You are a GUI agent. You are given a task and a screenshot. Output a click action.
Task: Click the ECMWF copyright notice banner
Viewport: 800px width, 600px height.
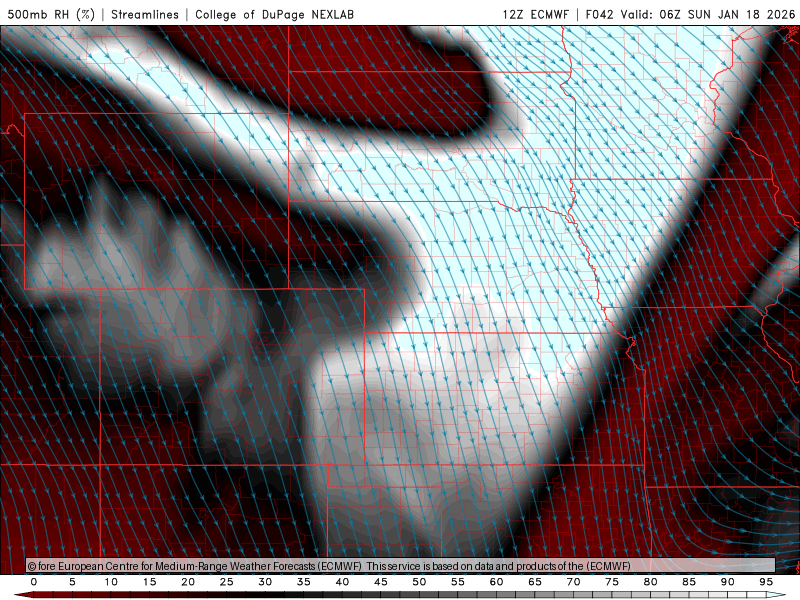click(x=401, y=565)
